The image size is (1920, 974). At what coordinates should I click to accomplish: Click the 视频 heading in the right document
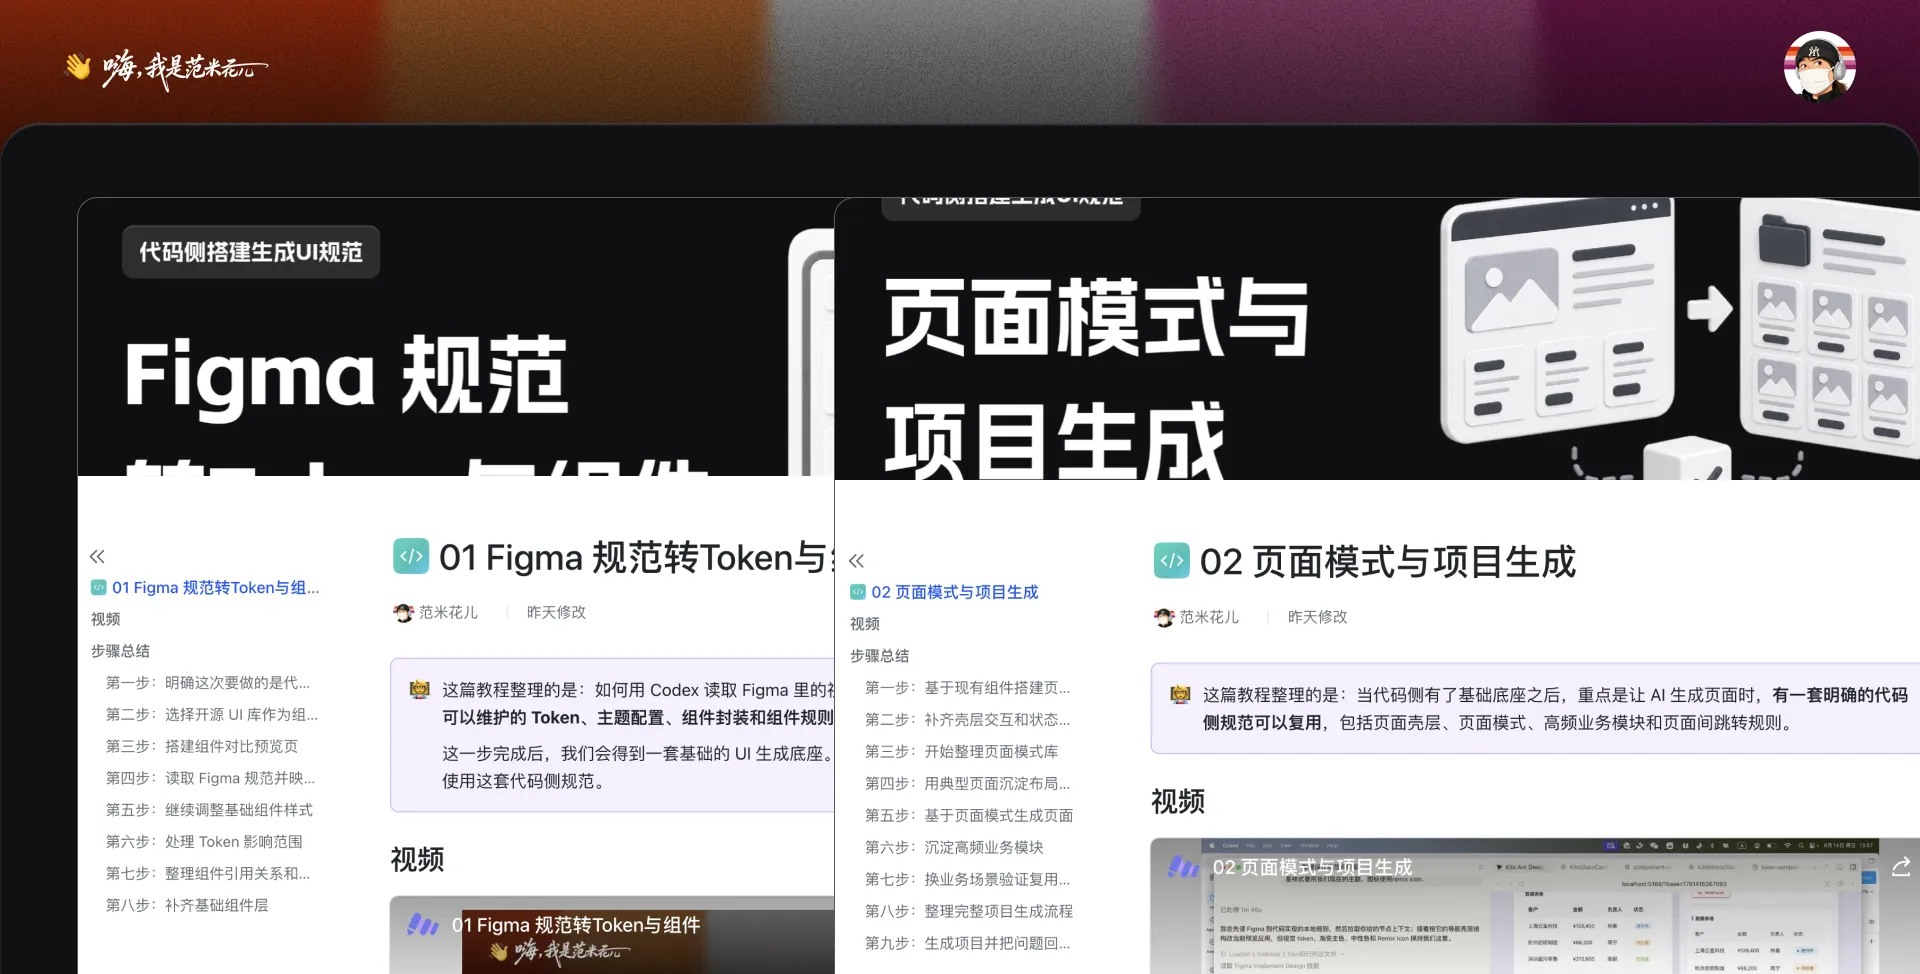coord(1178,801)
